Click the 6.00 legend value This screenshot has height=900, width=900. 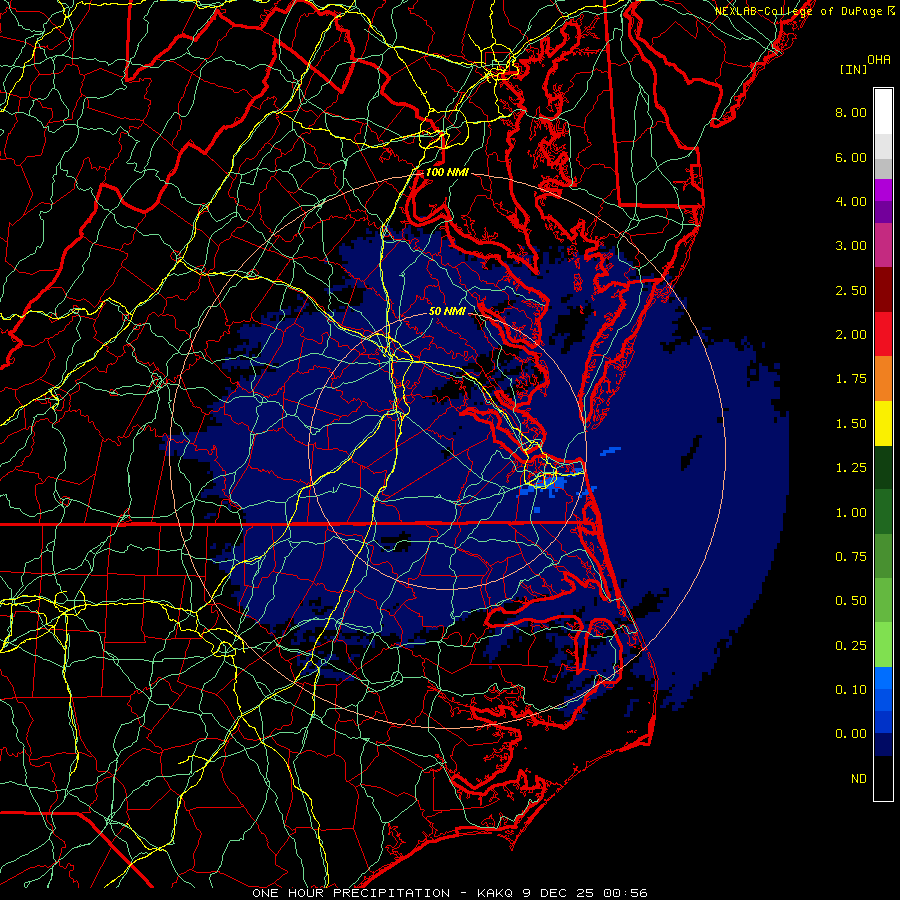(851, 157)
